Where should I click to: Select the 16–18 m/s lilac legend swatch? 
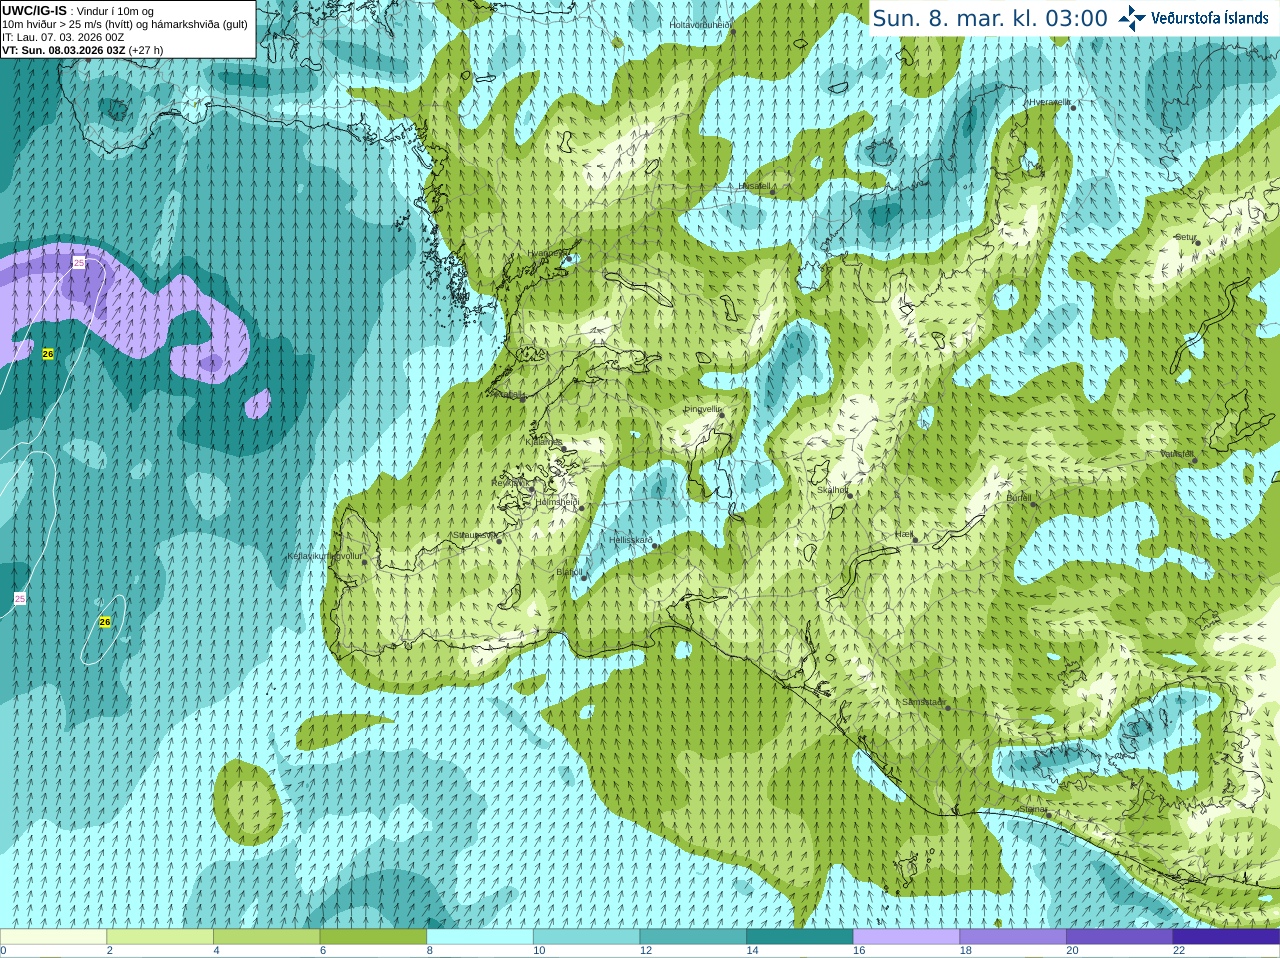click(906, 937)
